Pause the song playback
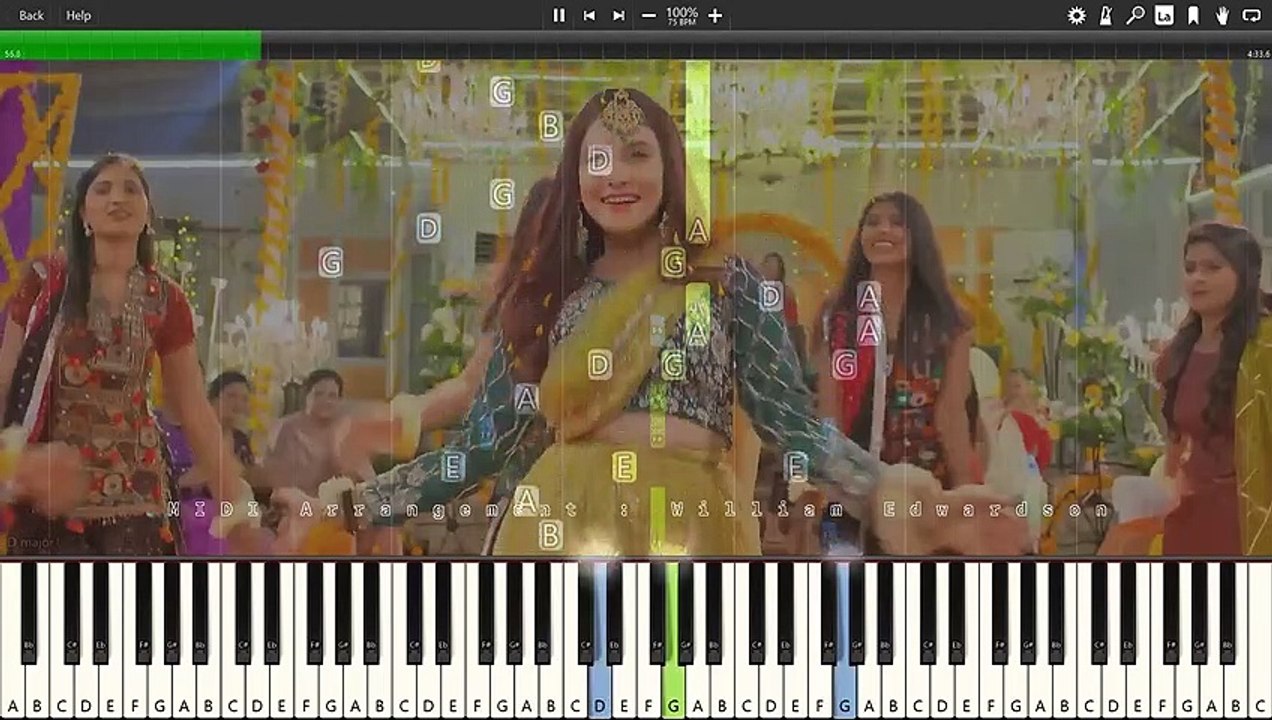The height and width of the screenshot is (720, 1272). point(559,15)
